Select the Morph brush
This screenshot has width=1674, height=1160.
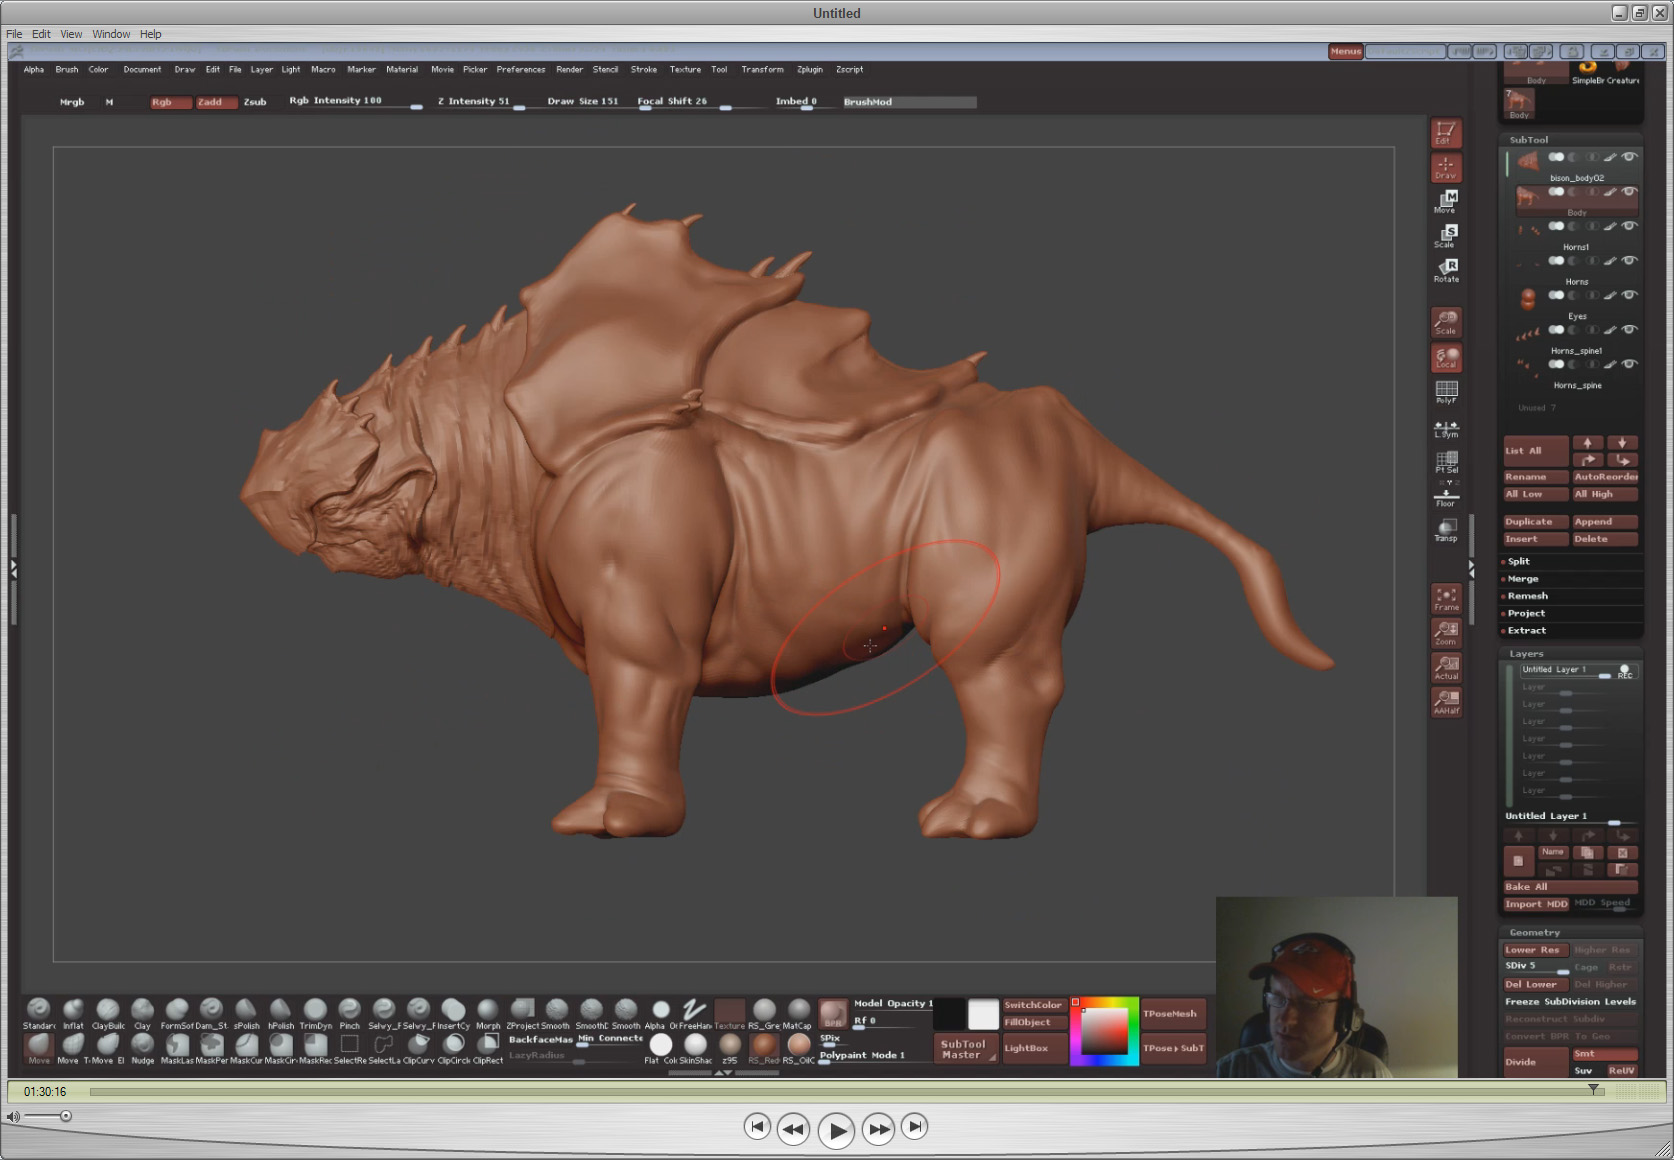pos(488,1013)
